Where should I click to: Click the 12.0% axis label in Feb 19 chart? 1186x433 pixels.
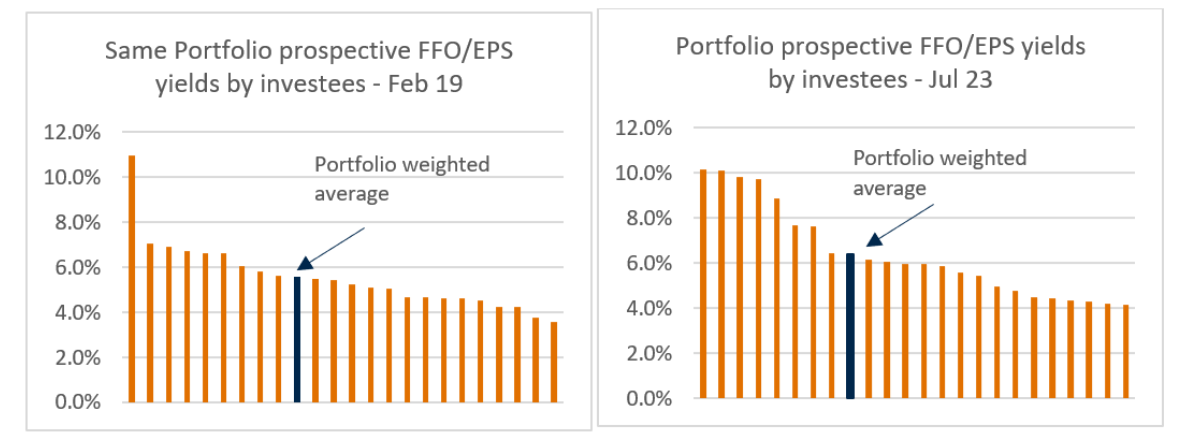[x=70, y=132]
